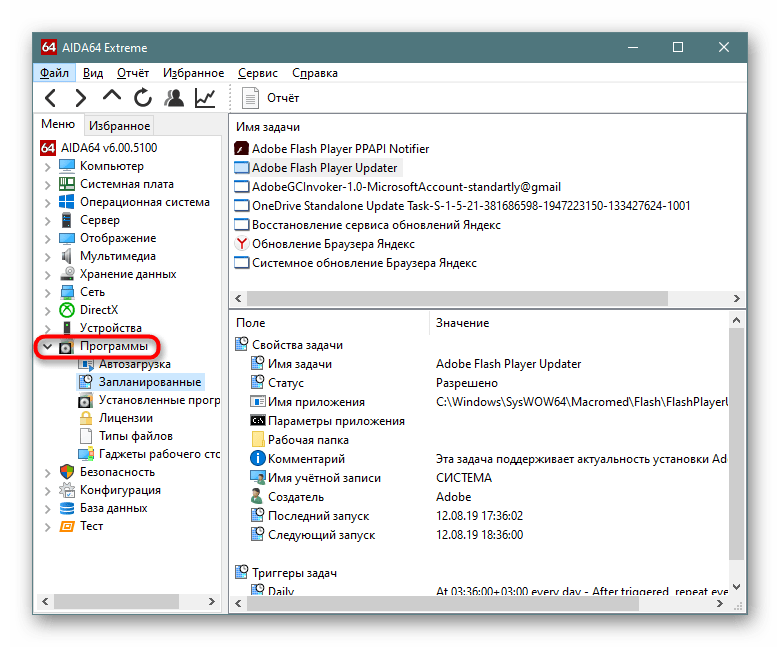
Task: Expand the Операционная система tree node
Action: click(x=48, y=203)
